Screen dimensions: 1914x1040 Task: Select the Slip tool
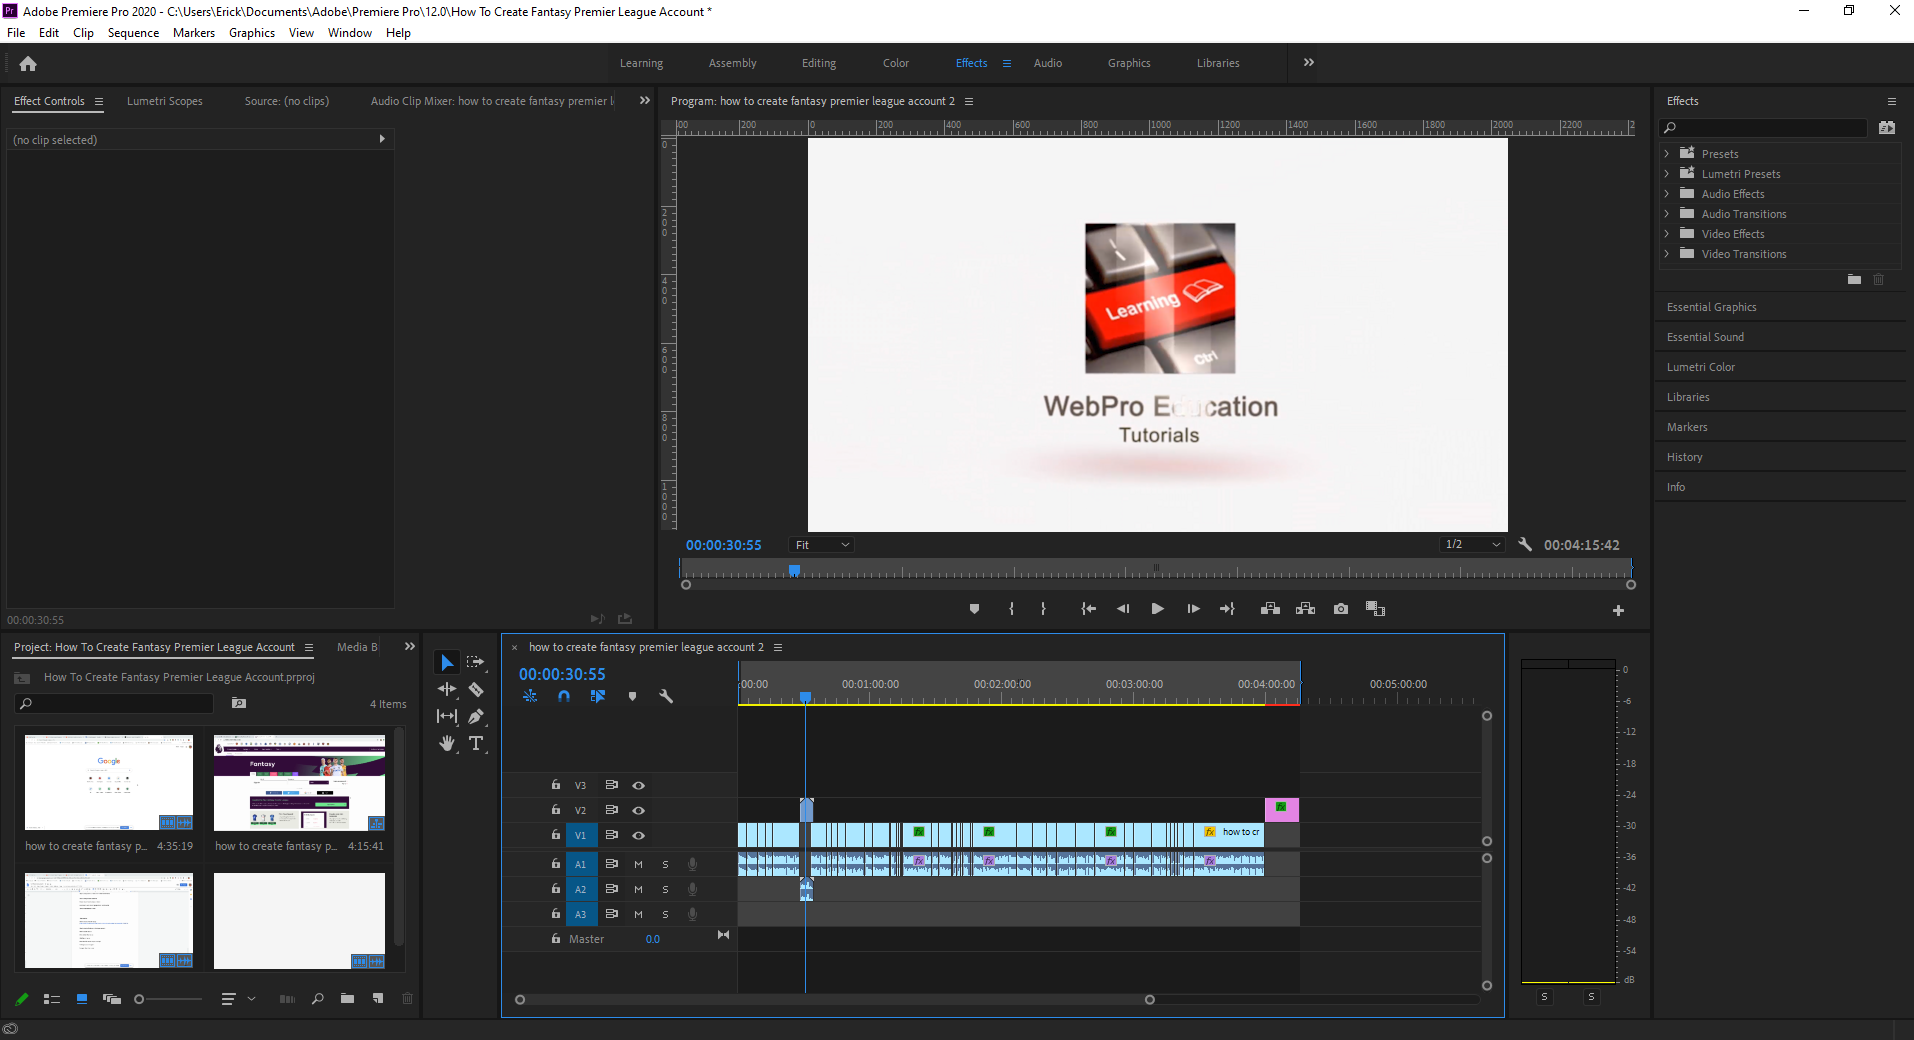click(x=447, y=716)
